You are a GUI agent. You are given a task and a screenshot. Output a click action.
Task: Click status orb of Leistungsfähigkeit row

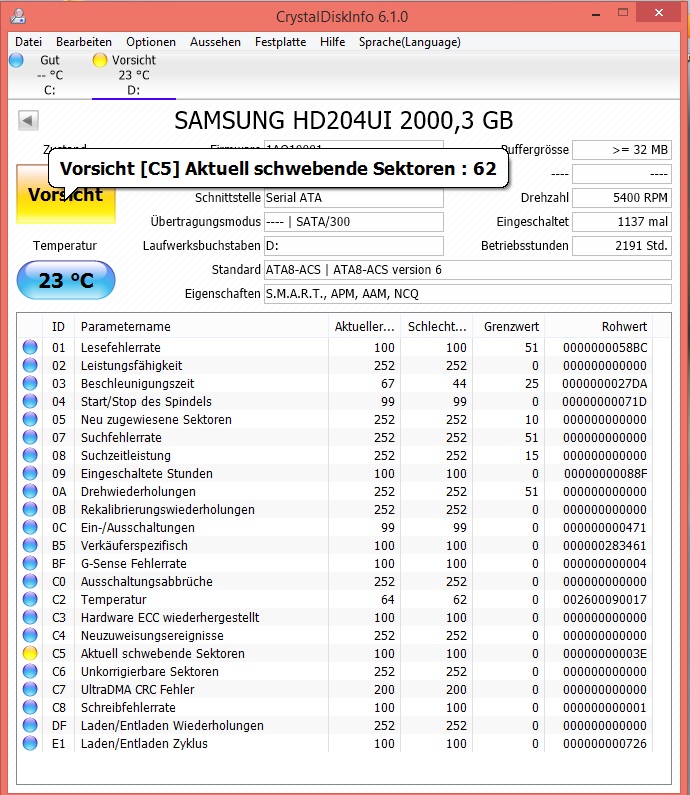30,366
